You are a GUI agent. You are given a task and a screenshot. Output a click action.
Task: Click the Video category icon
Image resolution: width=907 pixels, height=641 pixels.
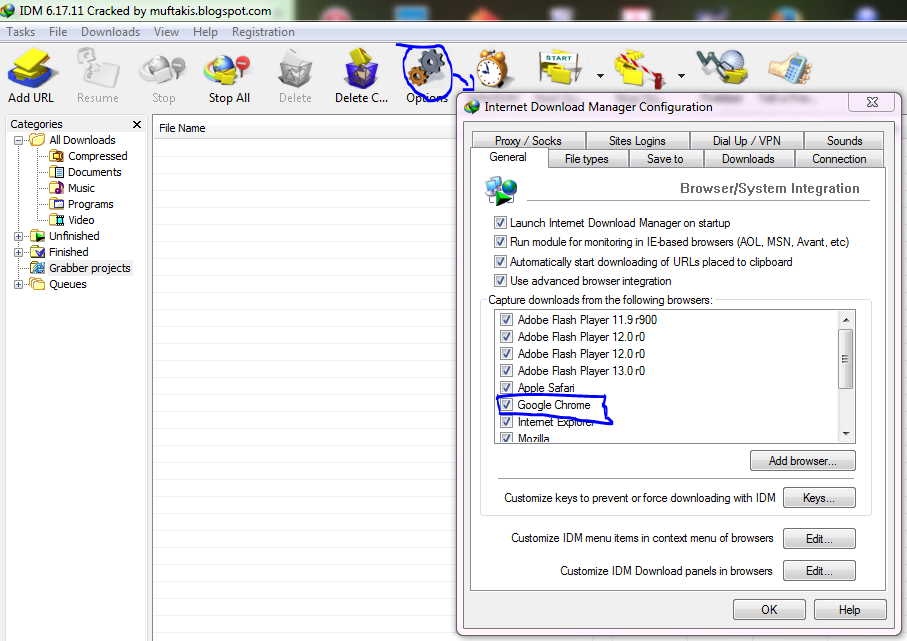point(57,220)
